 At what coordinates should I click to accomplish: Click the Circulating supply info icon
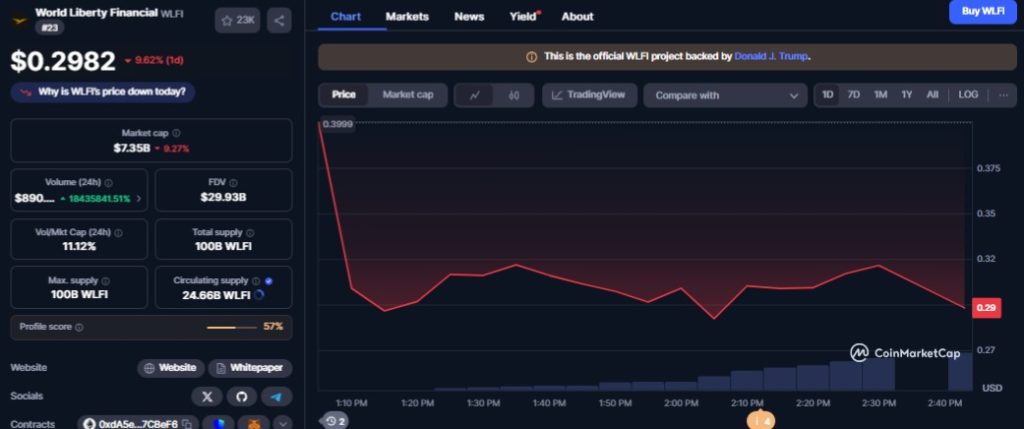click(x=256, y=281)
